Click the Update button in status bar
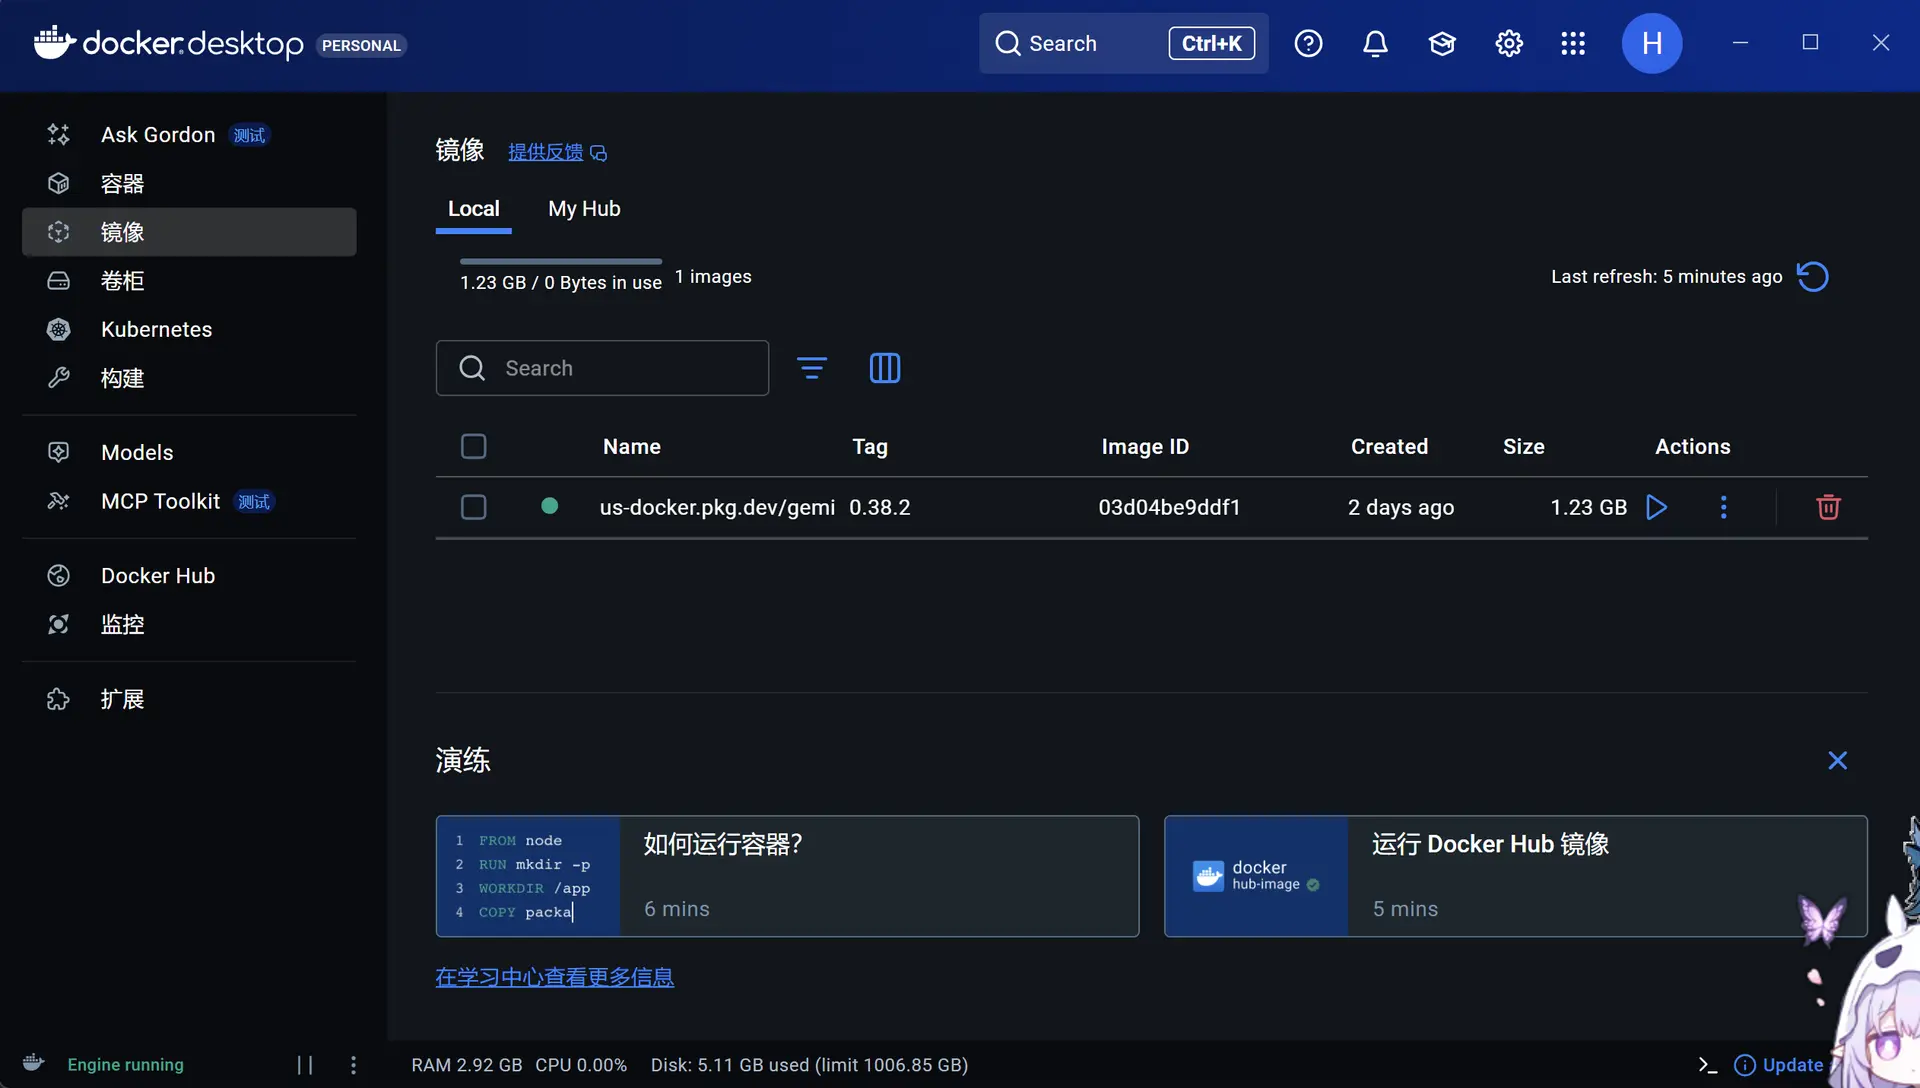The height and width of the screenshot is (1088, 1920). 1778,1065
